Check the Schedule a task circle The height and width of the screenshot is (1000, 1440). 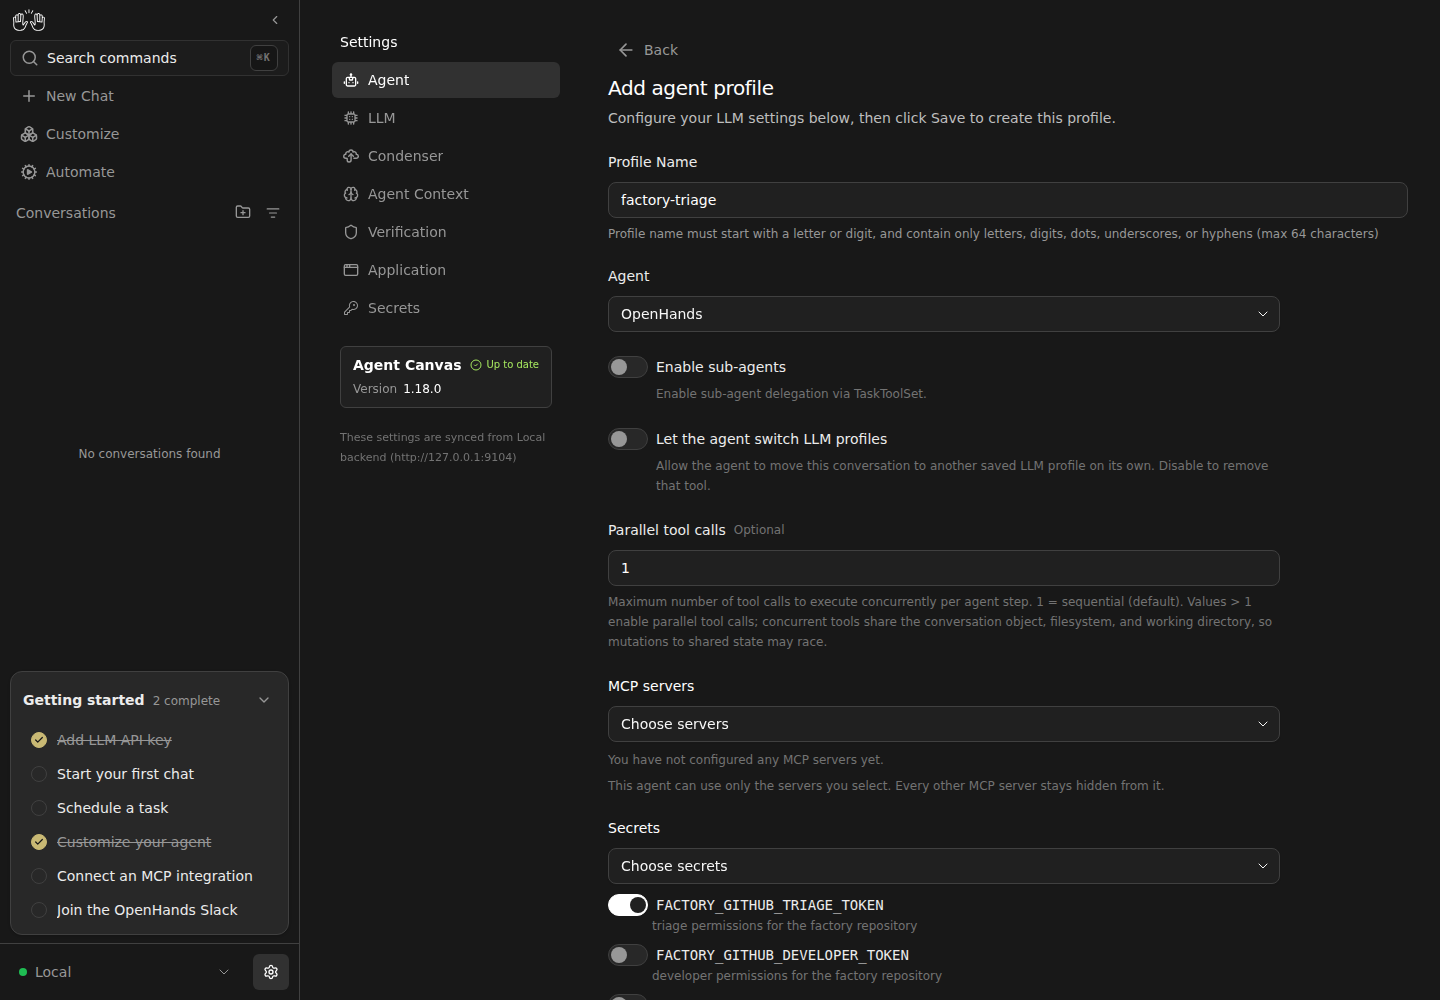point(39,808)
